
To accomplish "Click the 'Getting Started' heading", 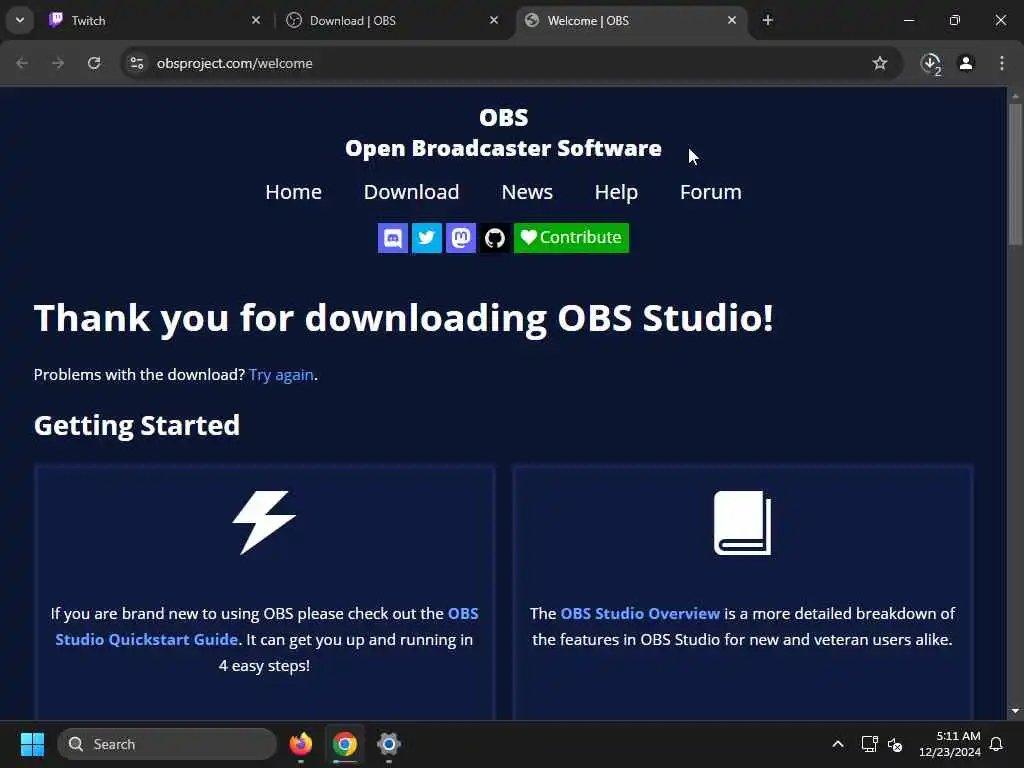I will pyautogui.click(x=137, y=425).
